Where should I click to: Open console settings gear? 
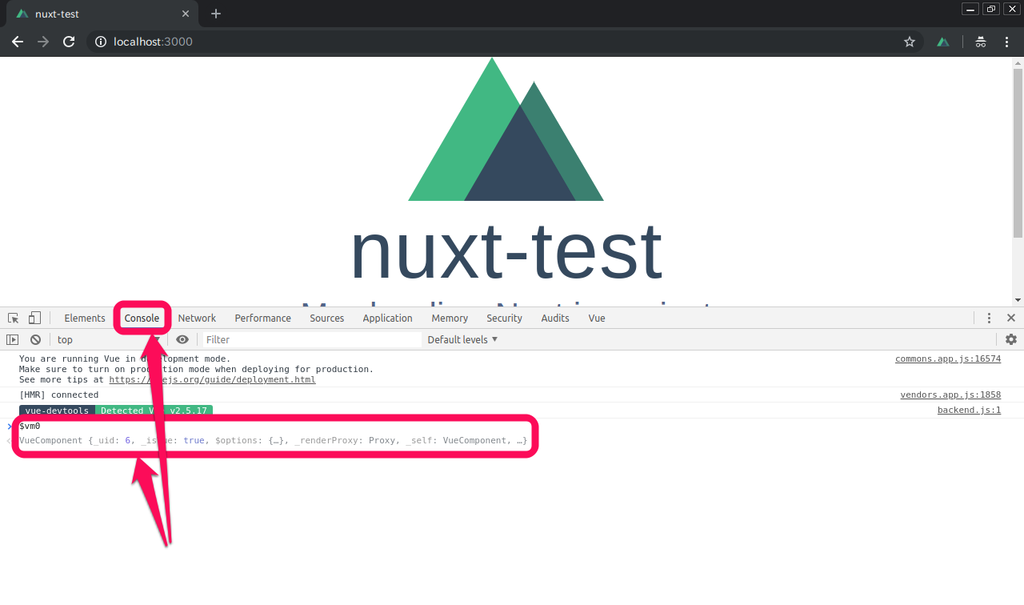coord(1011,340)
